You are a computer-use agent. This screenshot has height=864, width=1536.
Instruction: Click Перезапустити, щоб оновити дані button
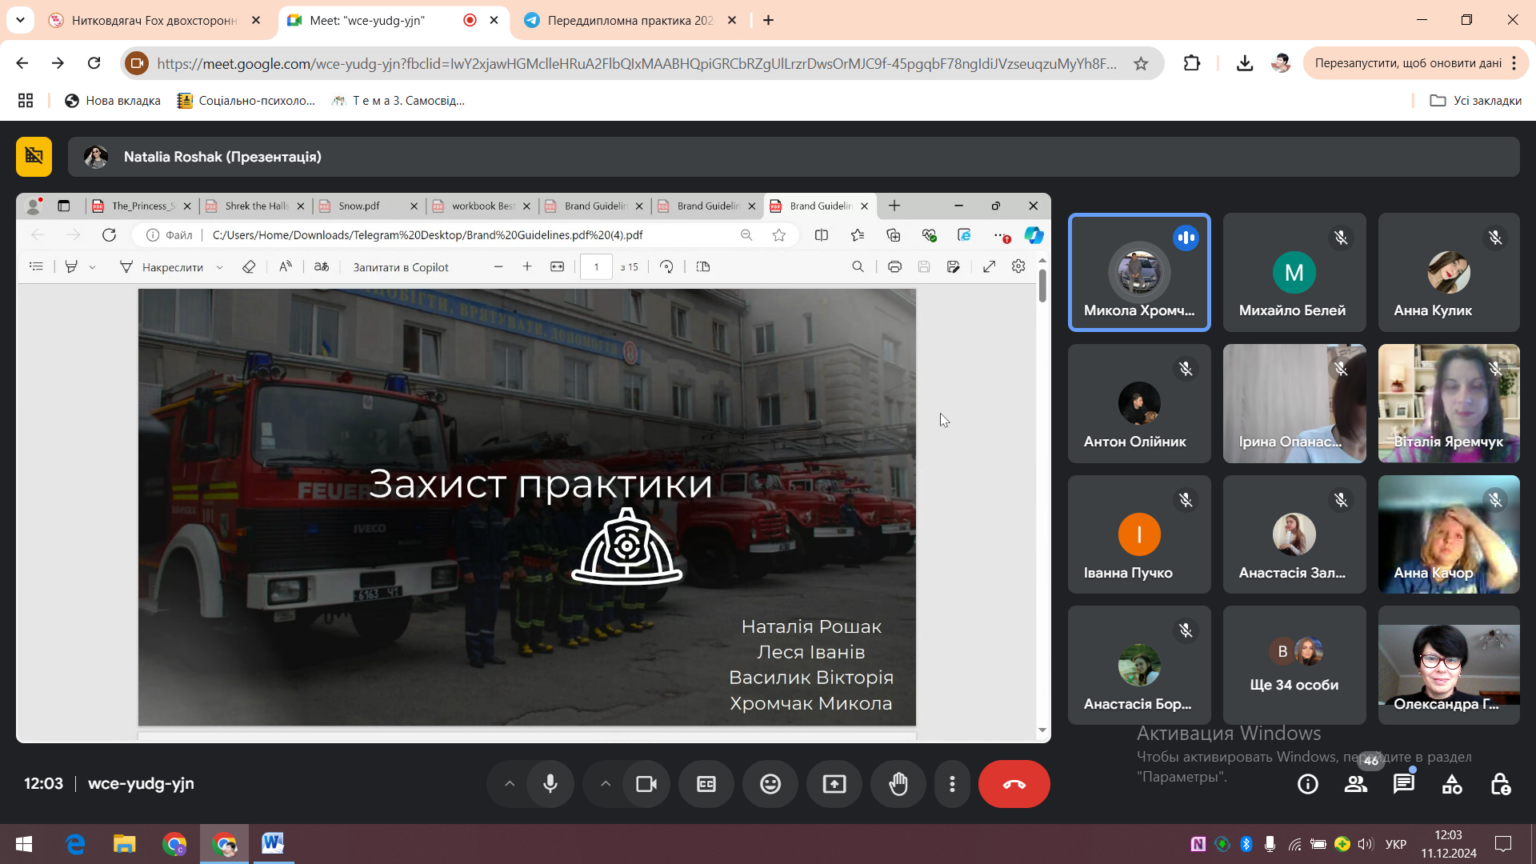(1407, 63)
